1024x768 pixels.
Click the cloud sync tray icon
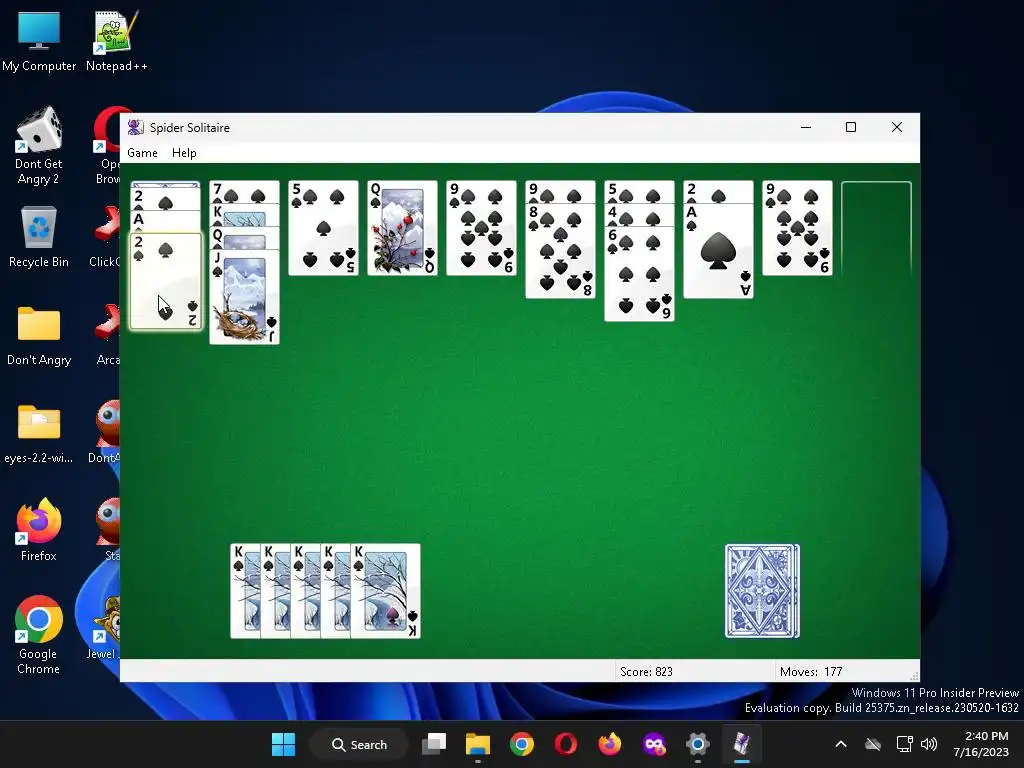(x=873, y=744)
